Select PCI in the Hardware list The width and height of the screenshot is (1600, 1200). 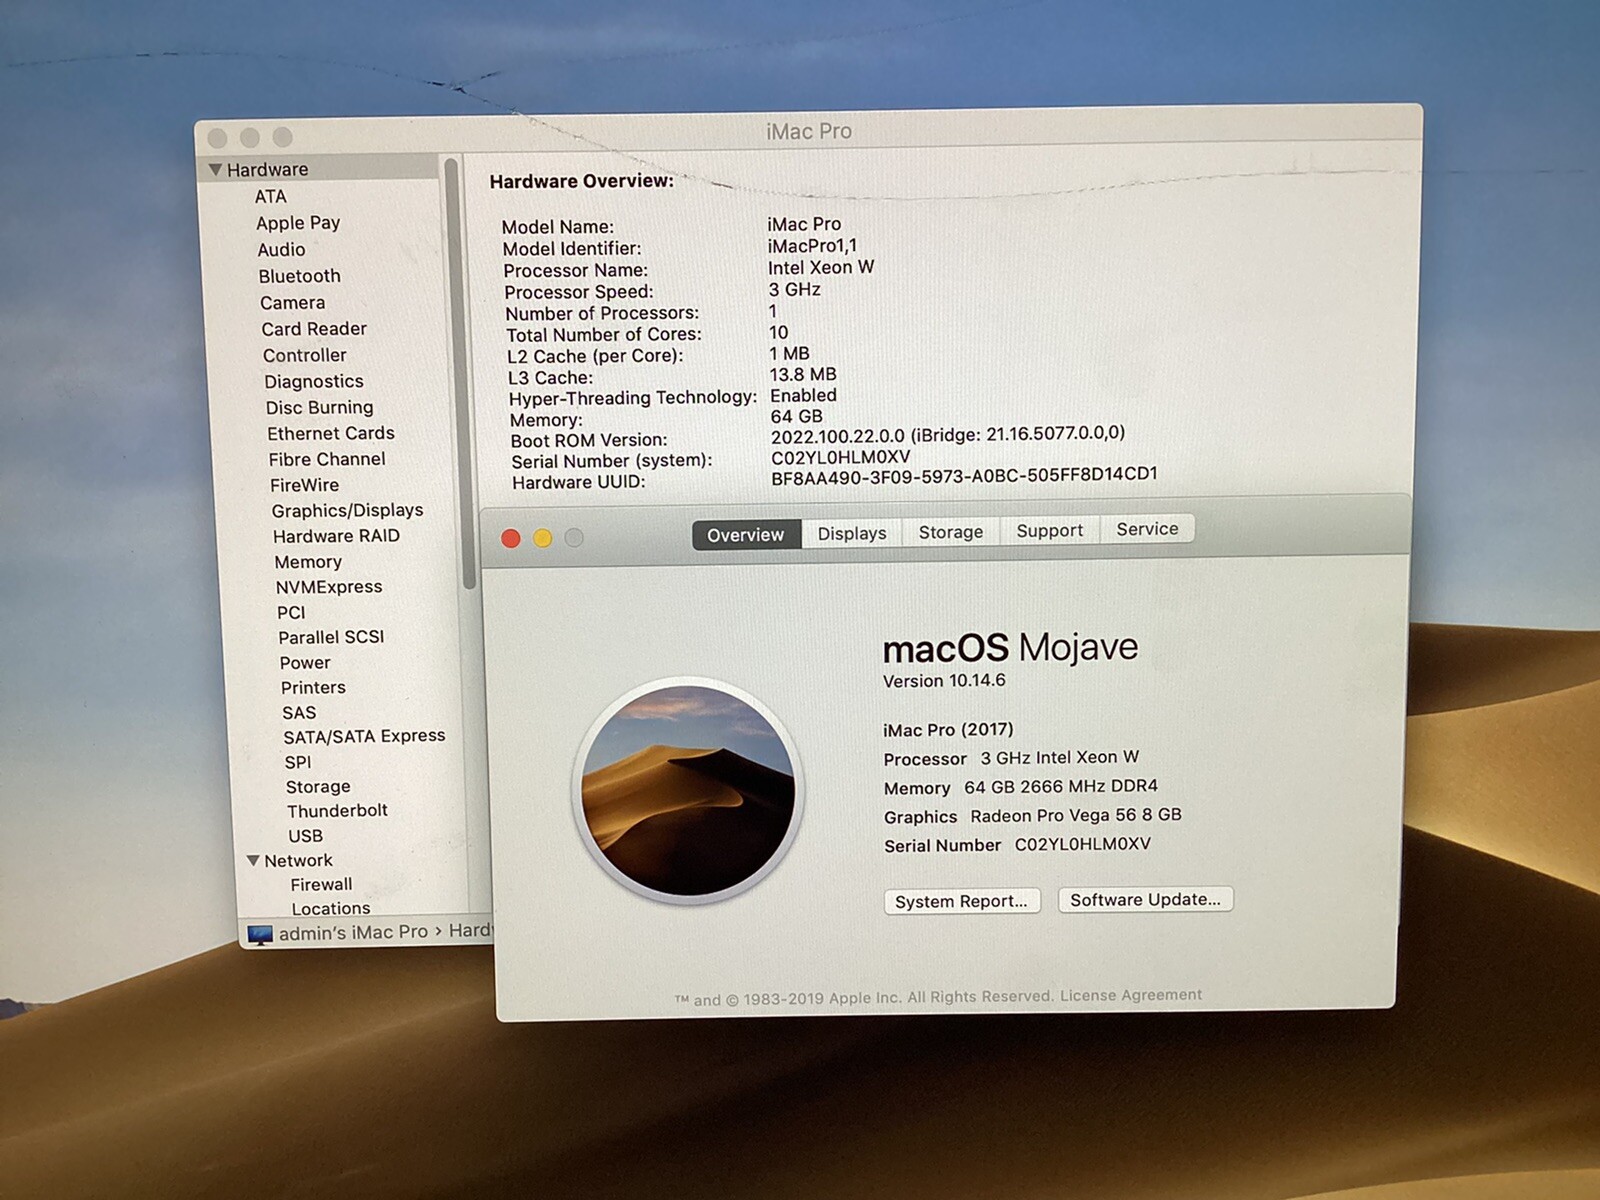(x=292, y=613)
